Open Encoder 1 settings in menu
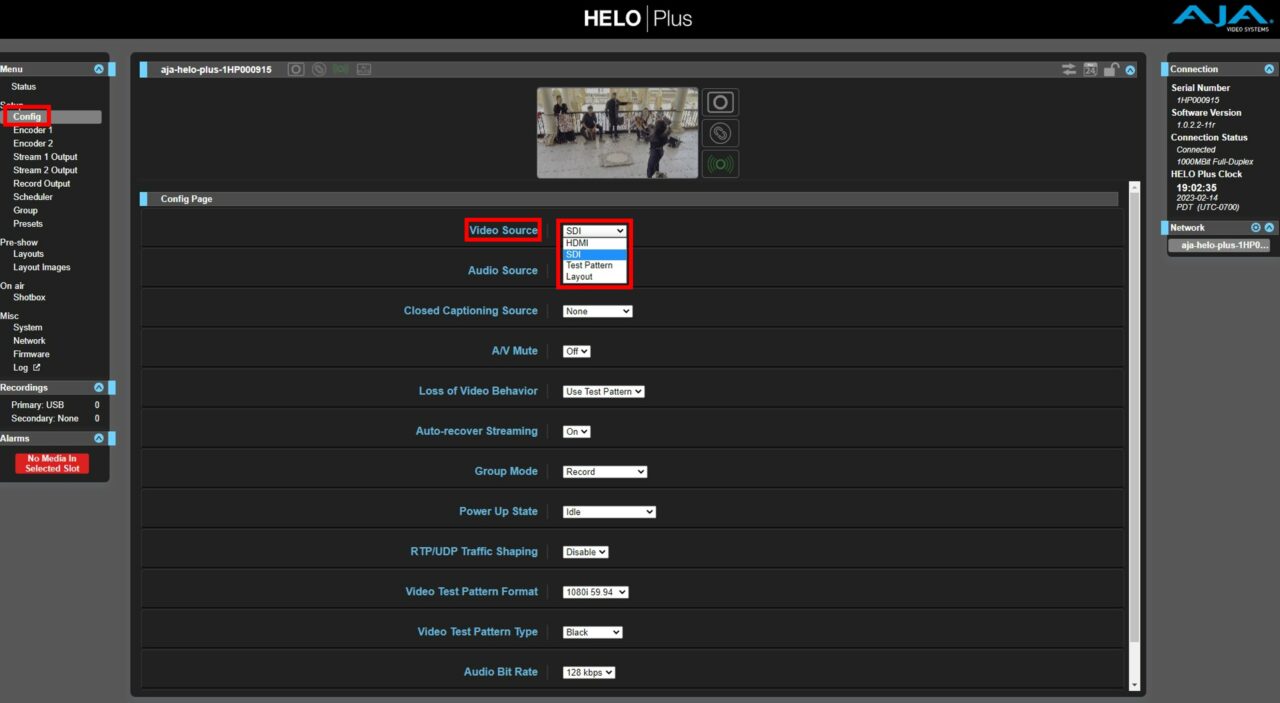The image size is (1280, 703). [33, 130]
